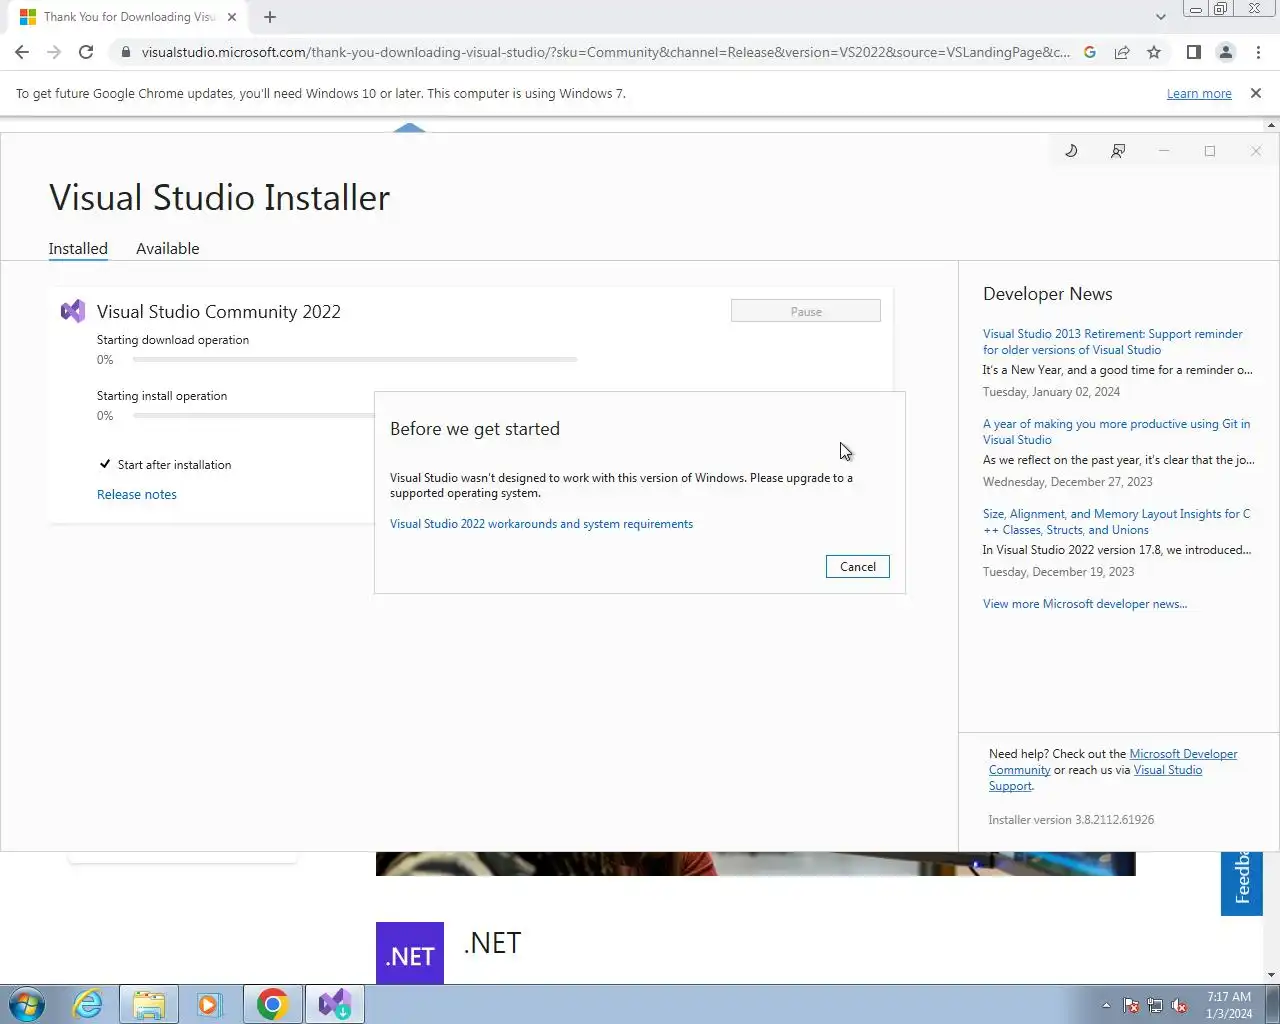1280x1024 pixels.
Task: Open Windows Explorer from taskbar
Action: tap(148, 1004)
